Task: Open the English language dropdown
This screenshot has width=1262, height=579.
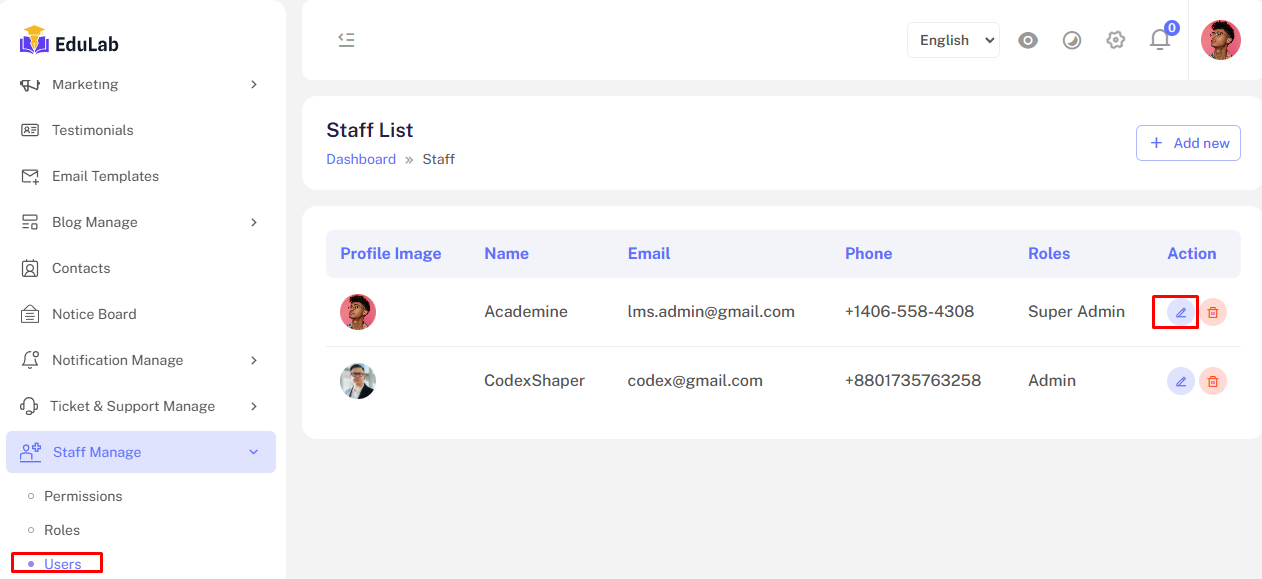Action: click(953, 40)
